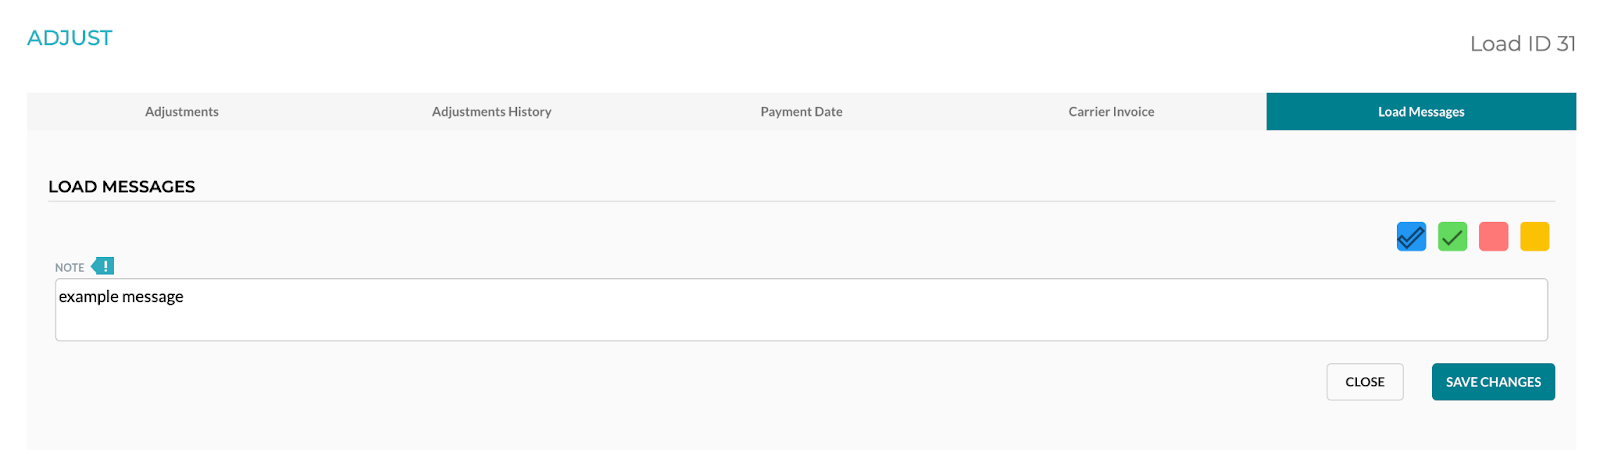Click the LOAD MESSAGES section heading
1600x474 pixels.
tap(122, 187)
